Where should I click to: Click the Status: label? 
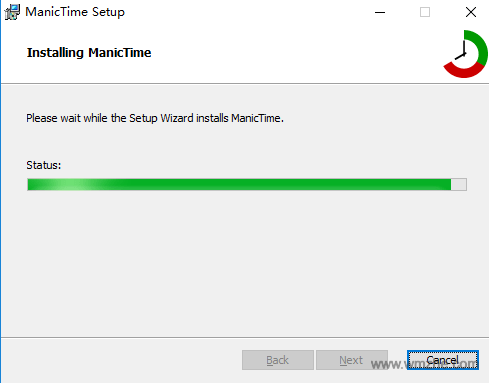coord(44,165)
